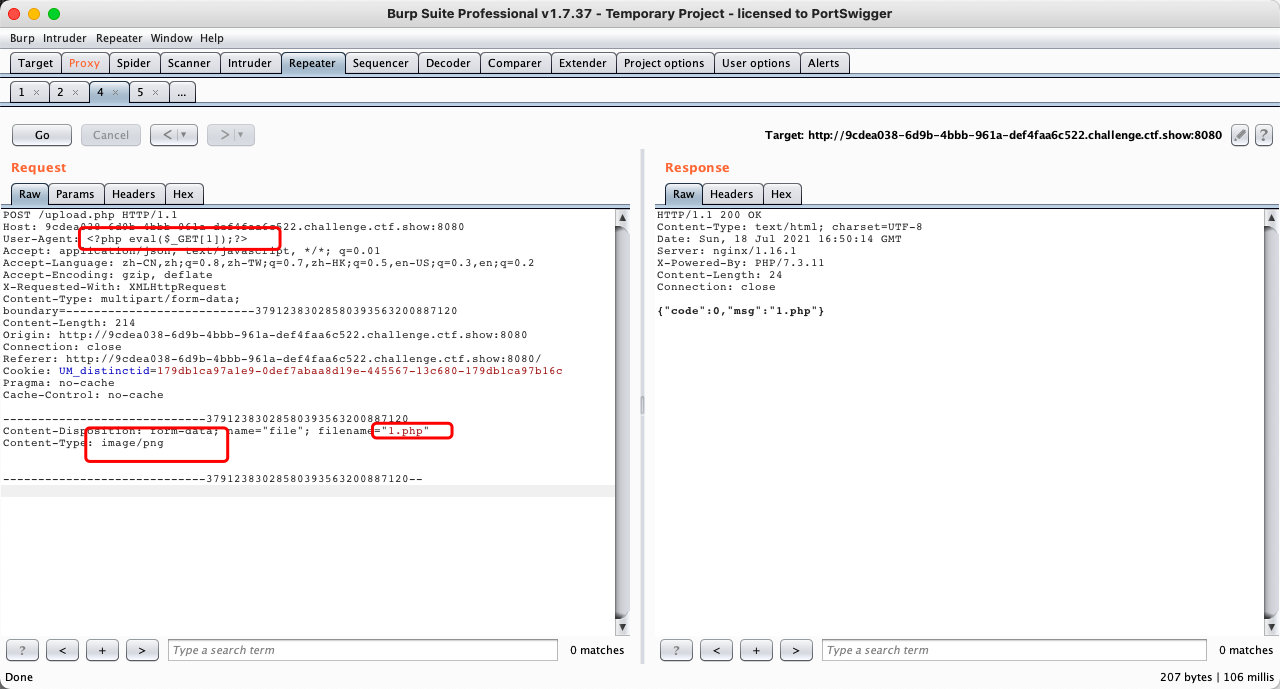Close Repeater tab 2

[x=75, y=92]
